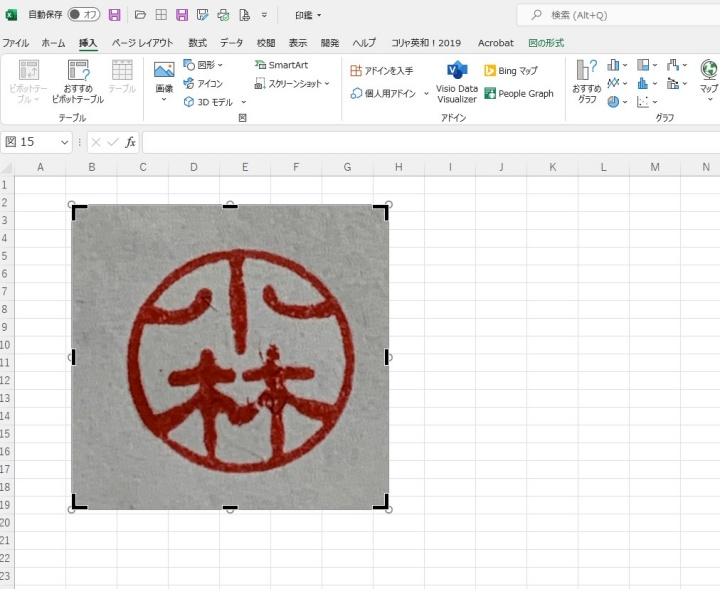This screenshot has height=589, width=720.
Task: Click the fx insert function icon
Action: [130, 142]
